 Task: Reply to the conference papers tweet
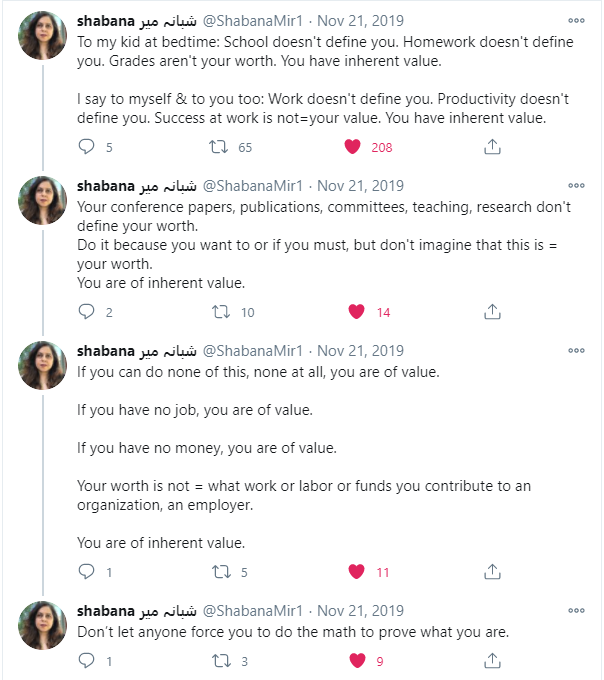(x=86, y=312)
